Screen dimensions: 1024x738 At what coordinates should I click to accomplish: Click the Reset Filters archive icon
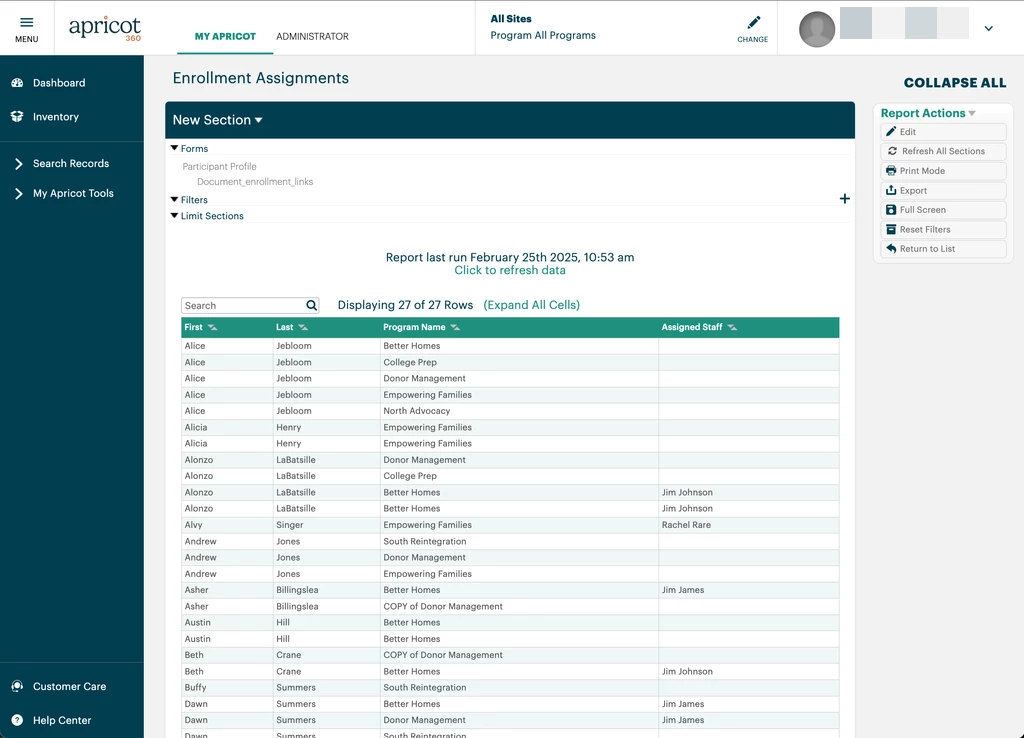(891, 229)
